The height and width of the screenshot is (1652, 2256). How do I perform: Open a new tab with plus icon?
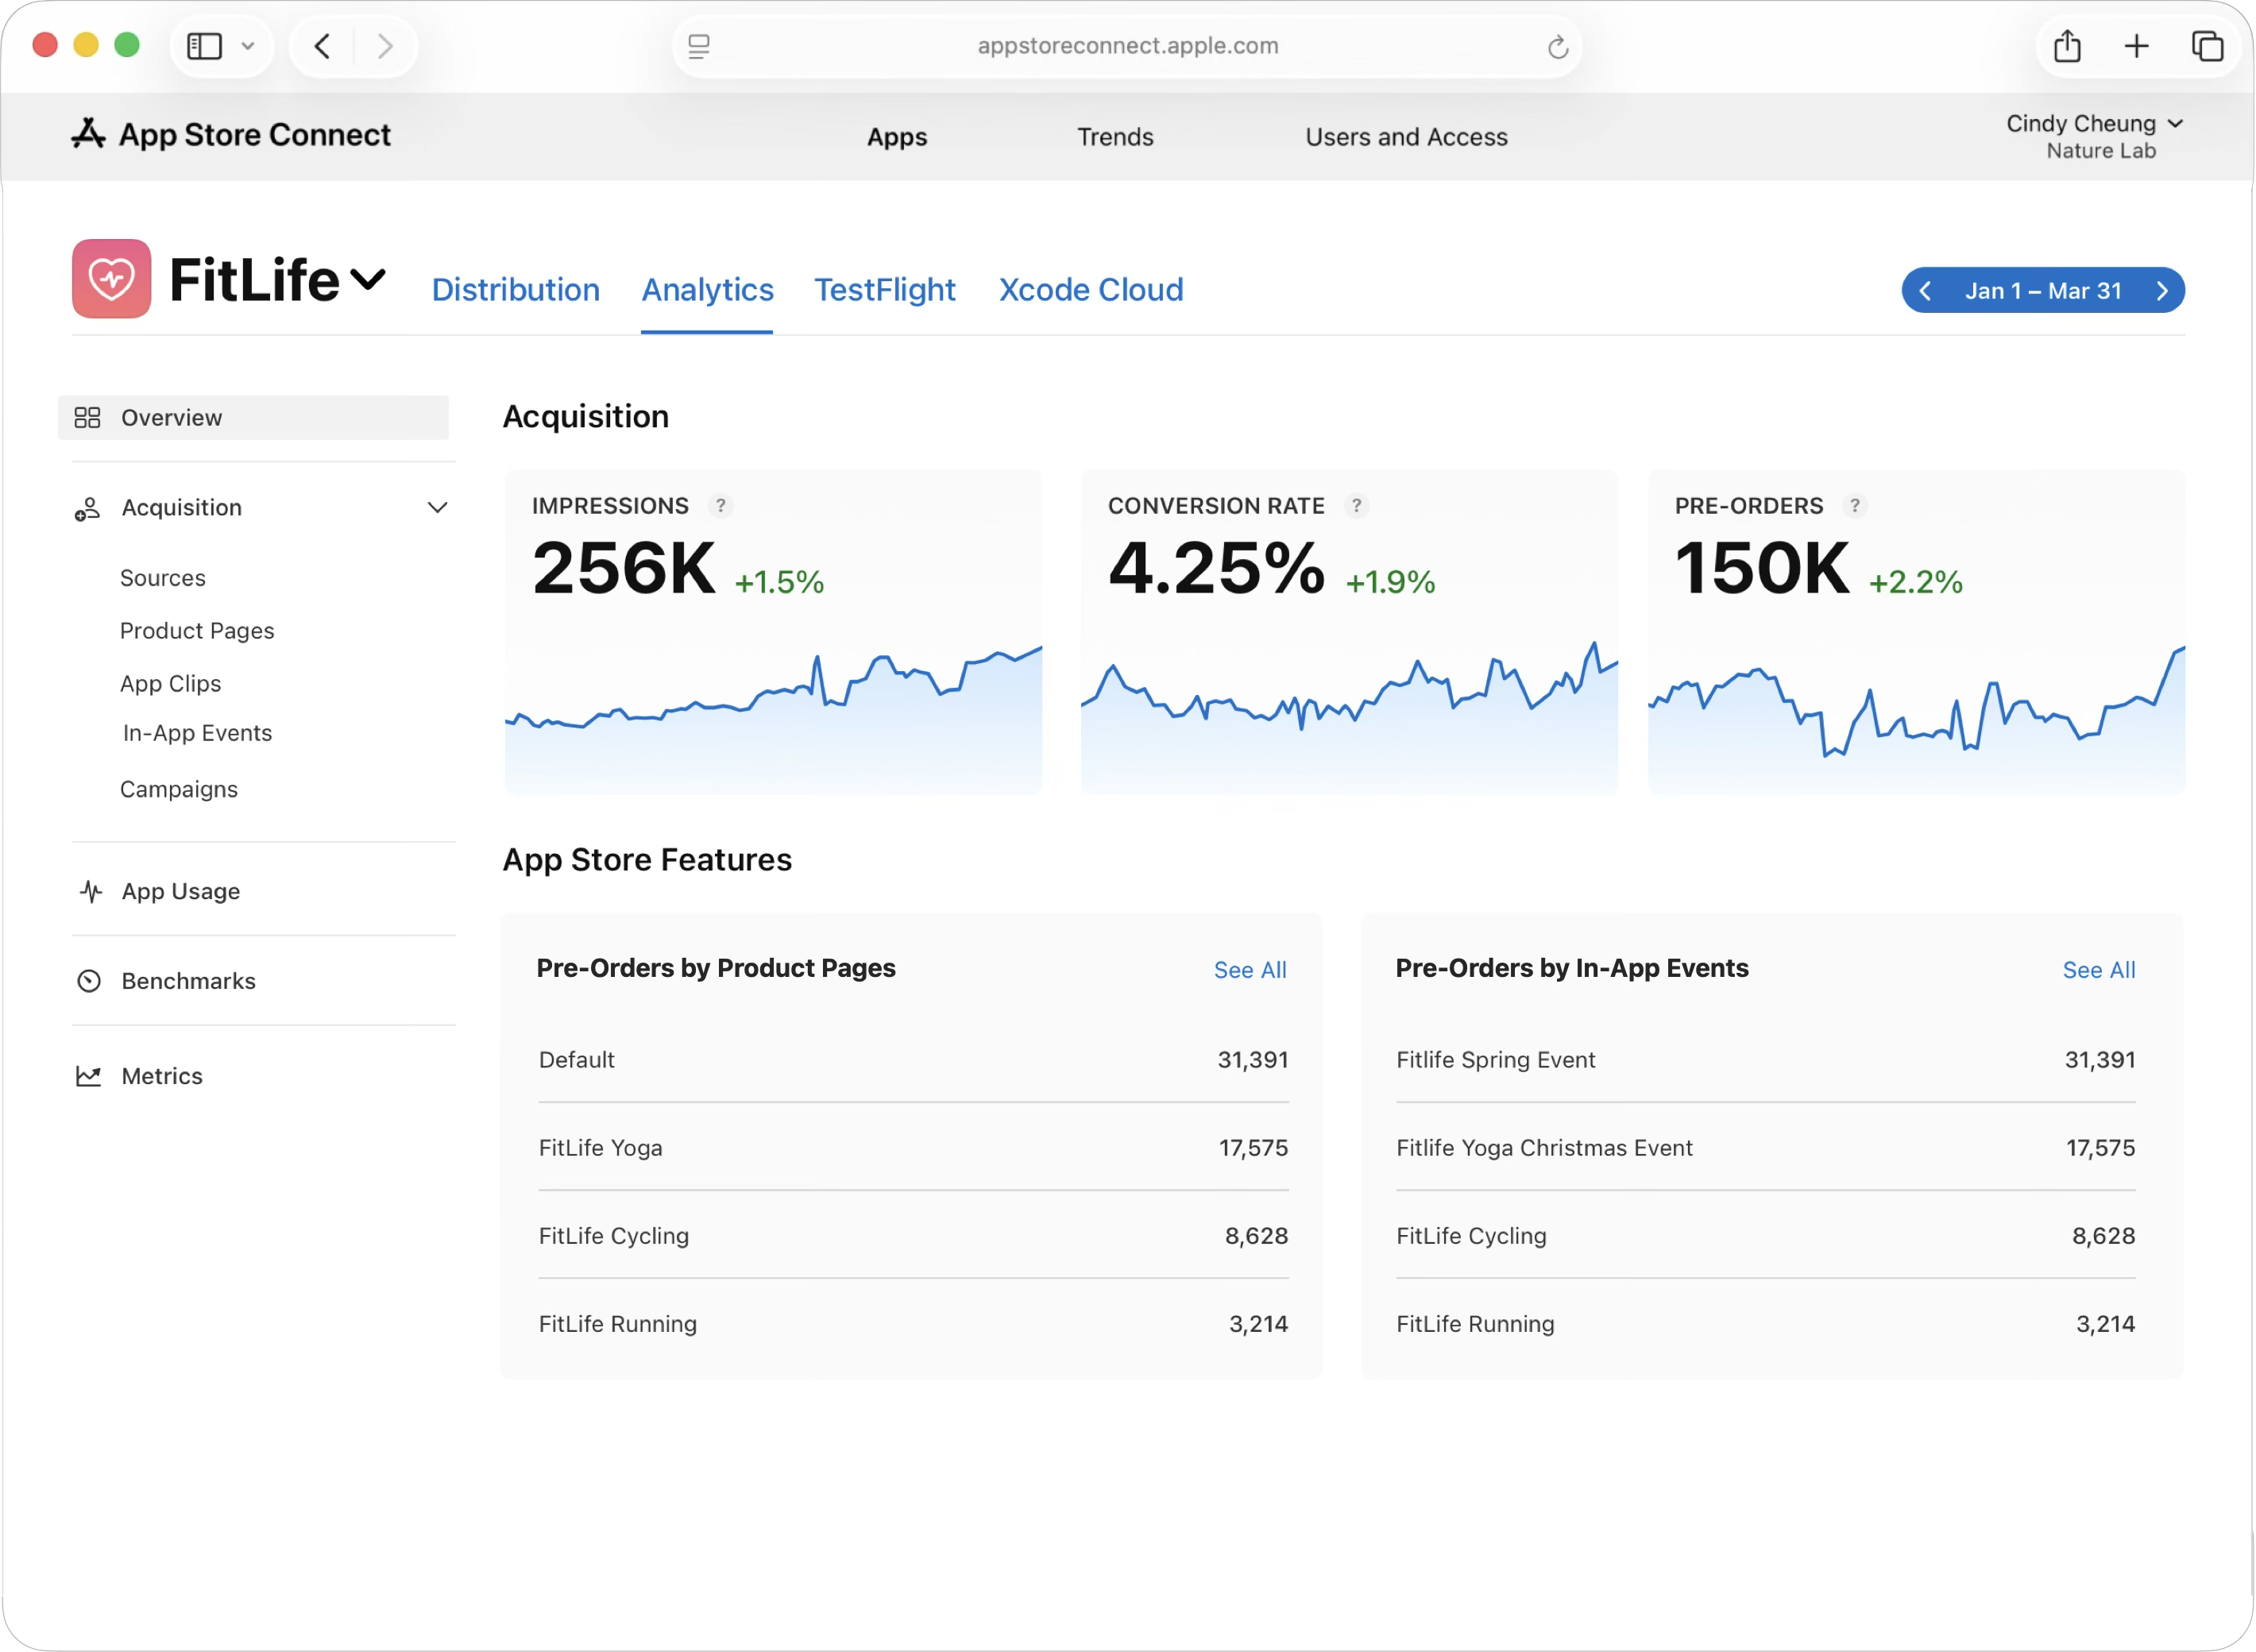coord(2136,46)
